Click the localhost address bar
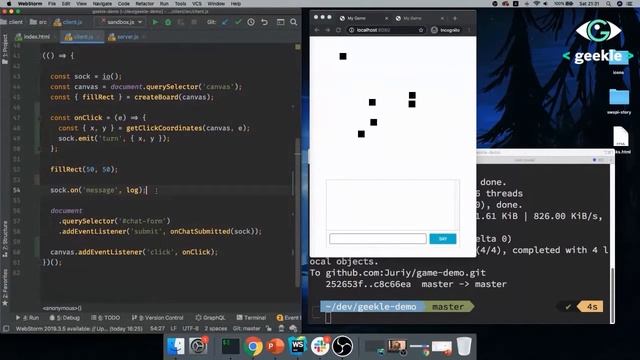640x360 pixels. [386, 30]
